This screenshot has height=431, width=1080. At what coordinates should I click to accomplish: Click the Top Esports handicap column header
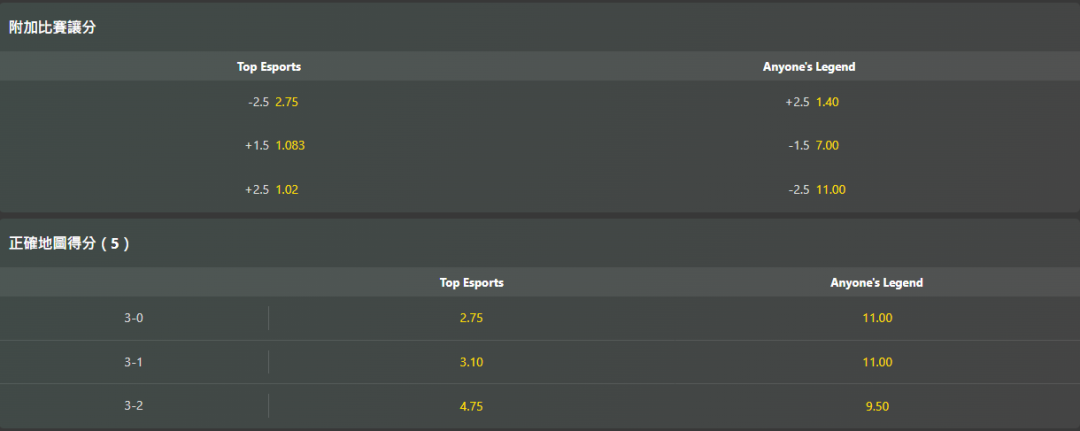click(x=269, y=67)
